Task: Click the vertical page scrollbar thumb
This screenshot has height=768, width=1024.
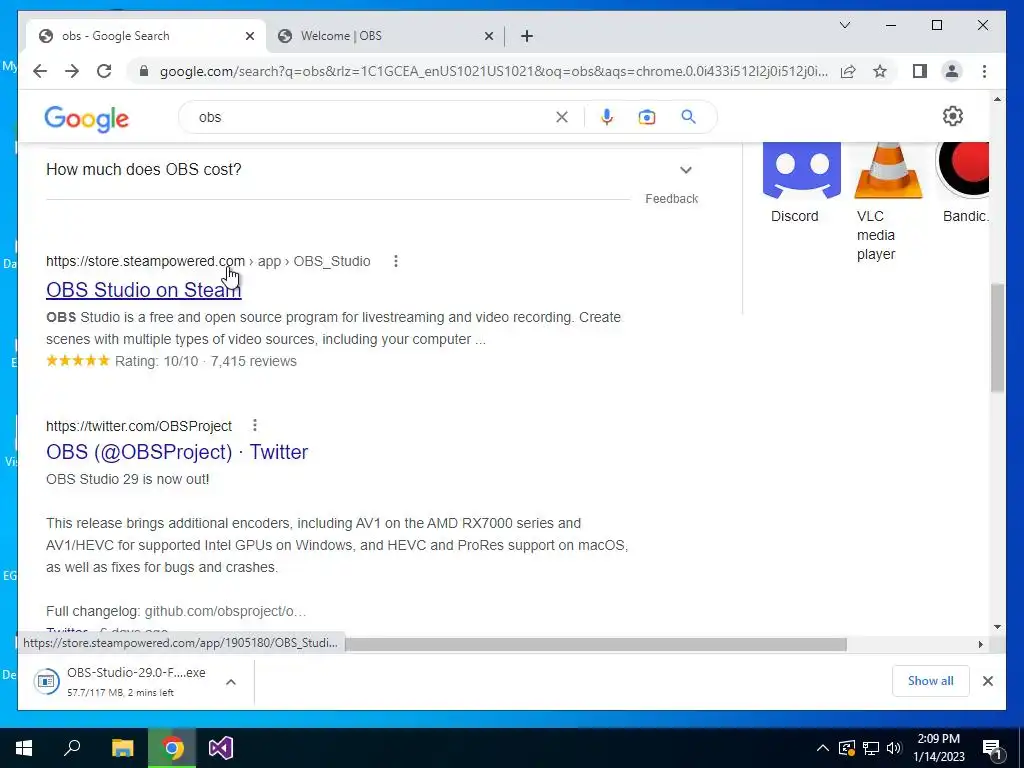Action: (x=997, y=338)
